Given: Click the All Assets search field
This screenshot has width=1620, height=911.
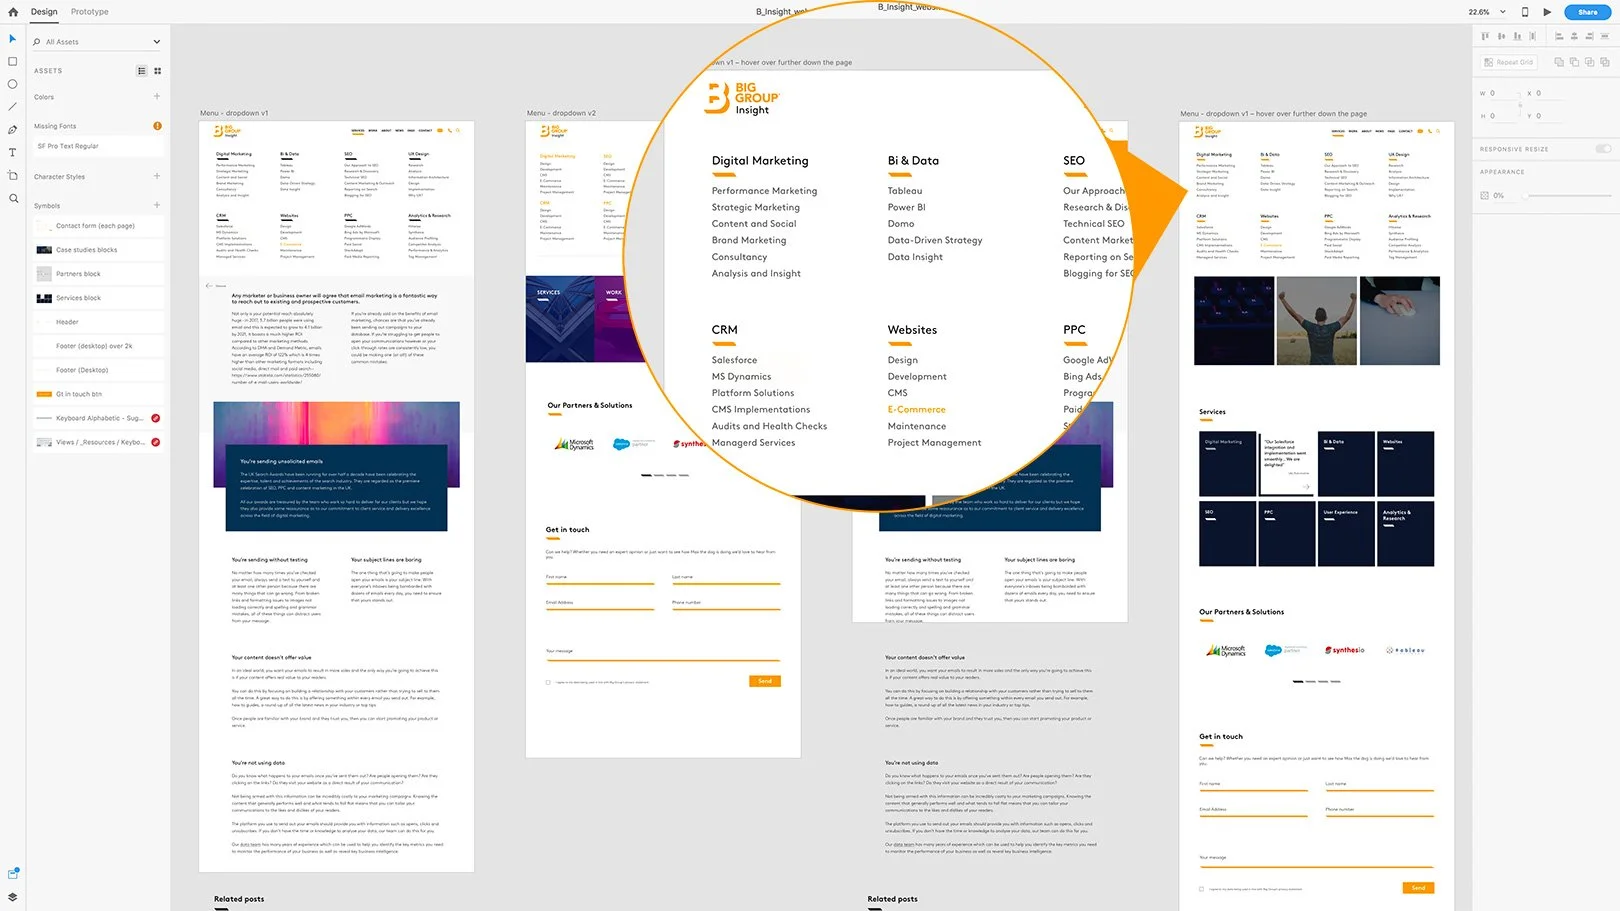Looking at the screenshot, I should point(97,42).
